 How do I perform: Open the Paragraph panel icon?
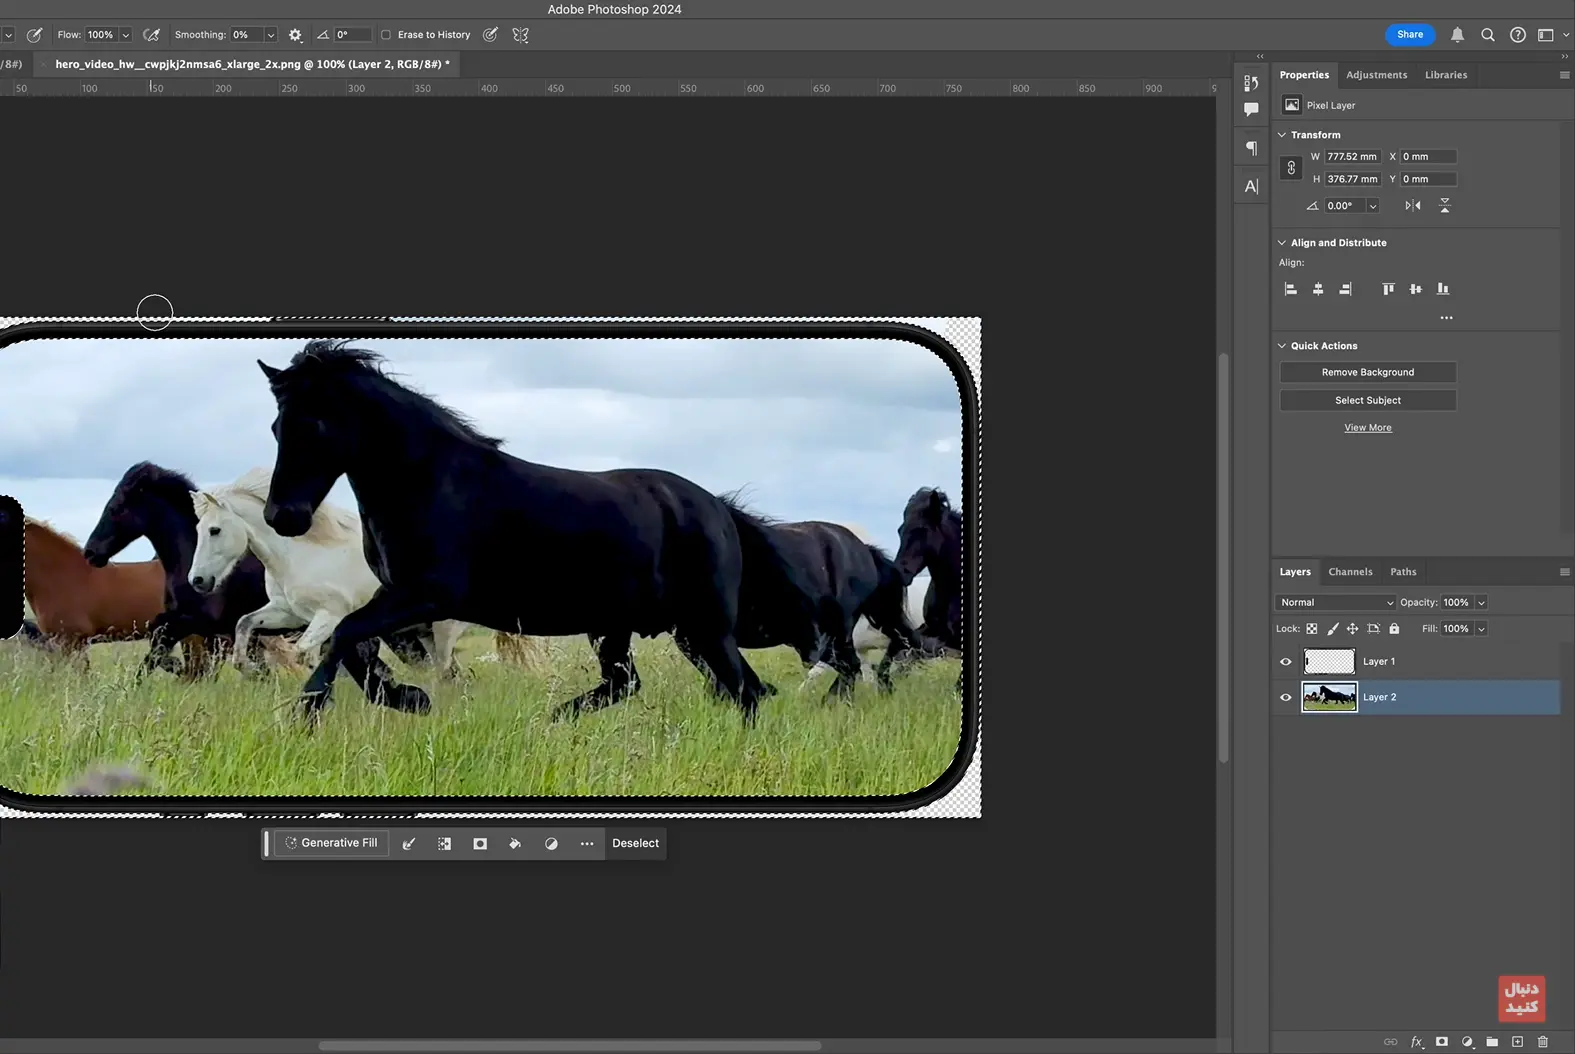1251,148
